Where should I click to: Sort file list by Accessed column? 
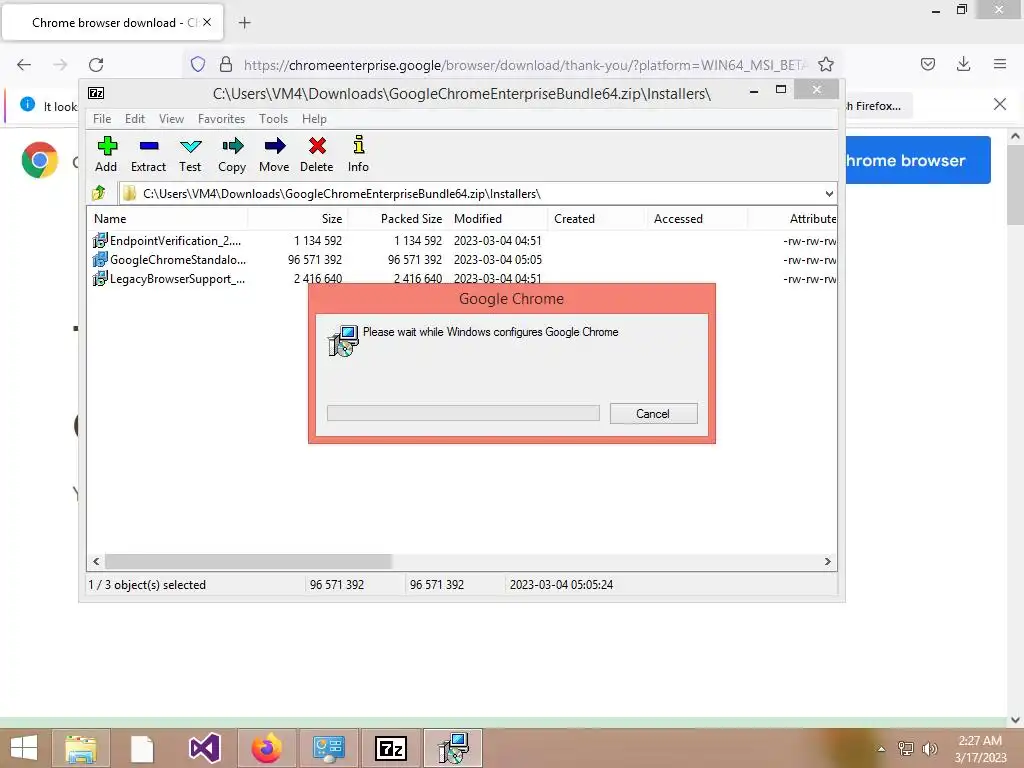697,219
